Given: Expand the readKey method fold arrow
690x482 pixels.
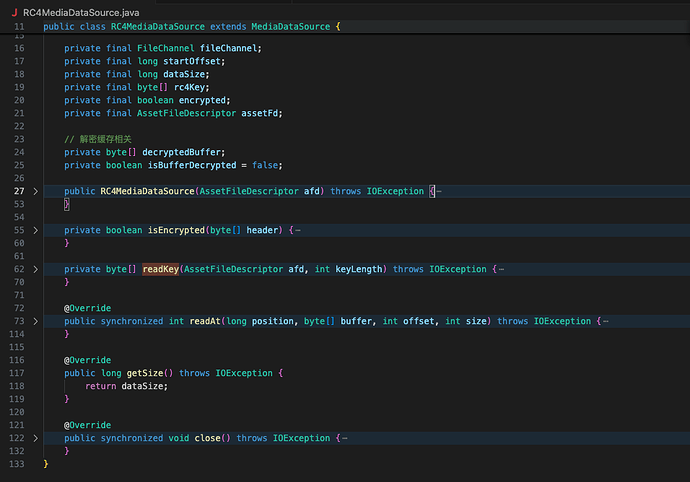Looking at the screenshot, I should pyautogui.click(x=36, y=269).
